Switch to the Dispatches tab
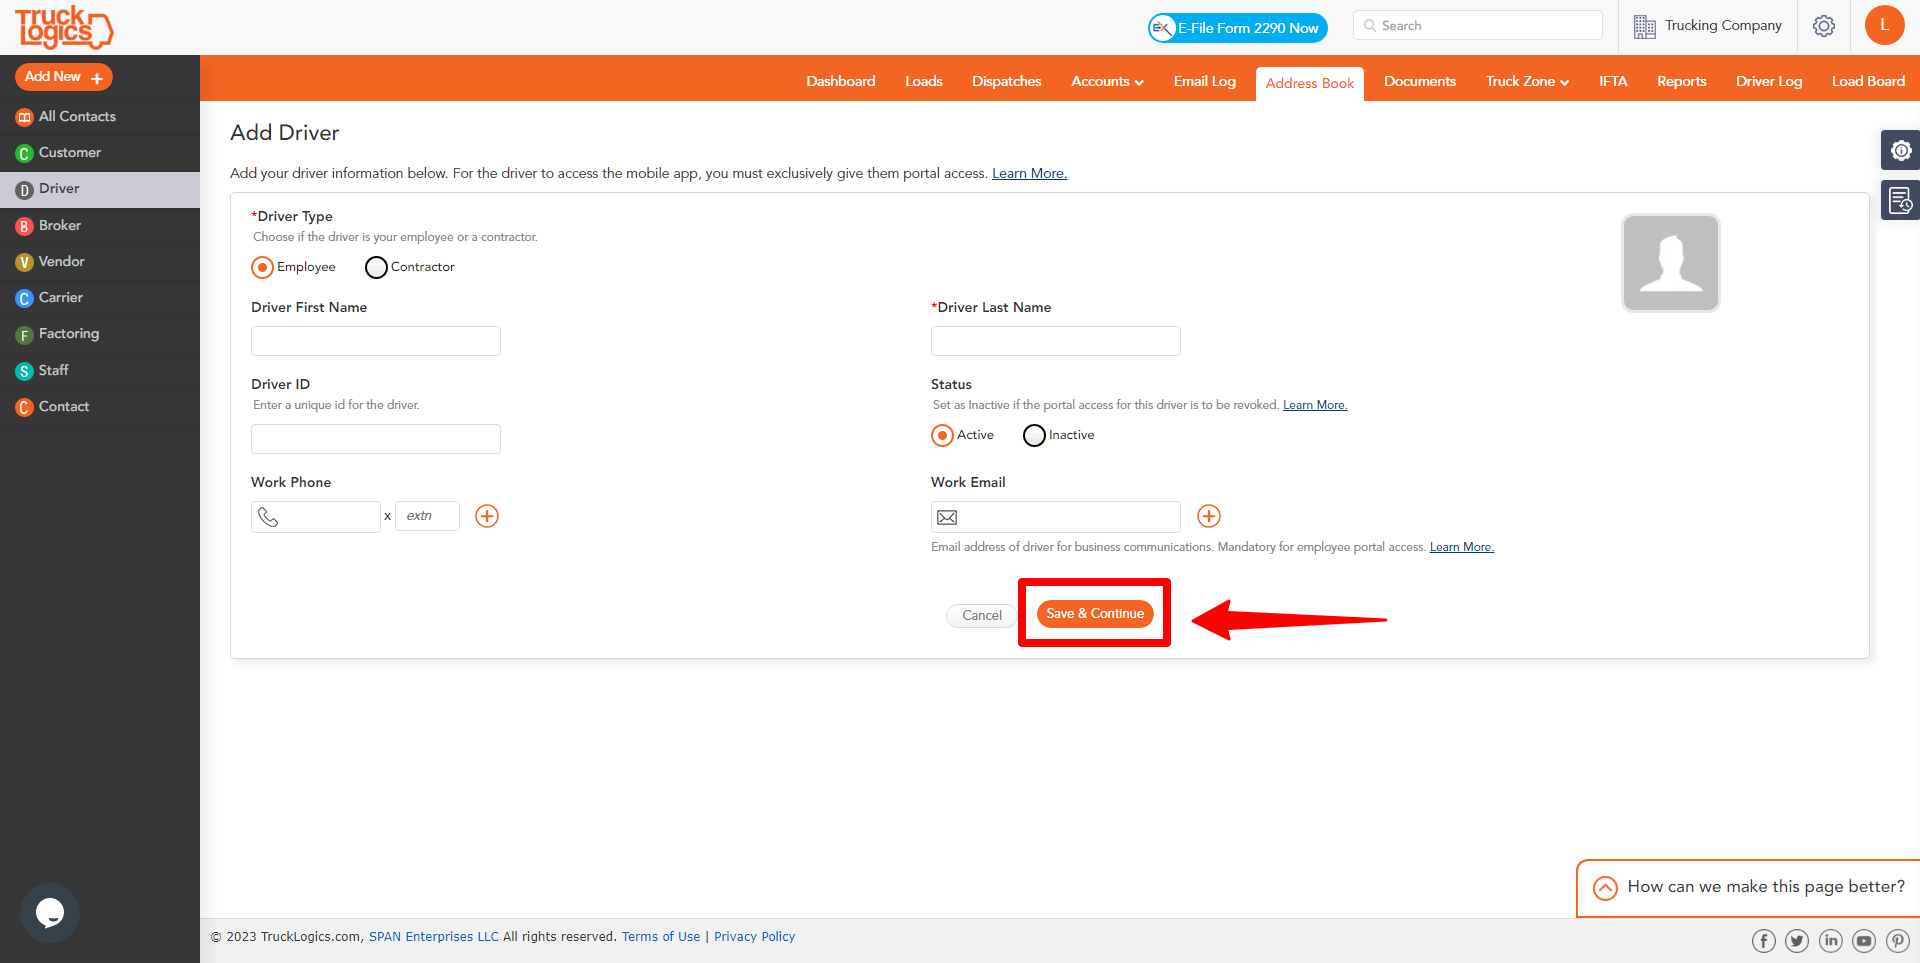The image size is (1920, 963). coord(1006,81)
